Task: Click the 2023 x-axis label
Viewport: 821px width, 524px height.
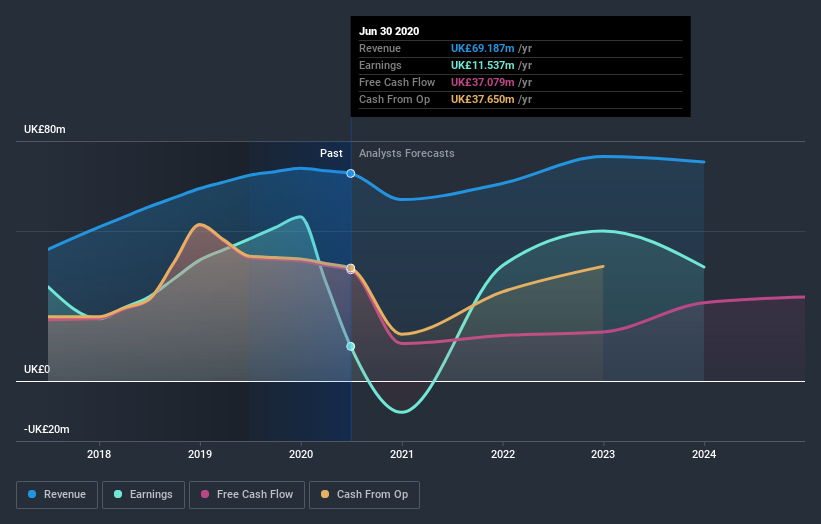Action: pyautogui.click(x=603, y=454)
